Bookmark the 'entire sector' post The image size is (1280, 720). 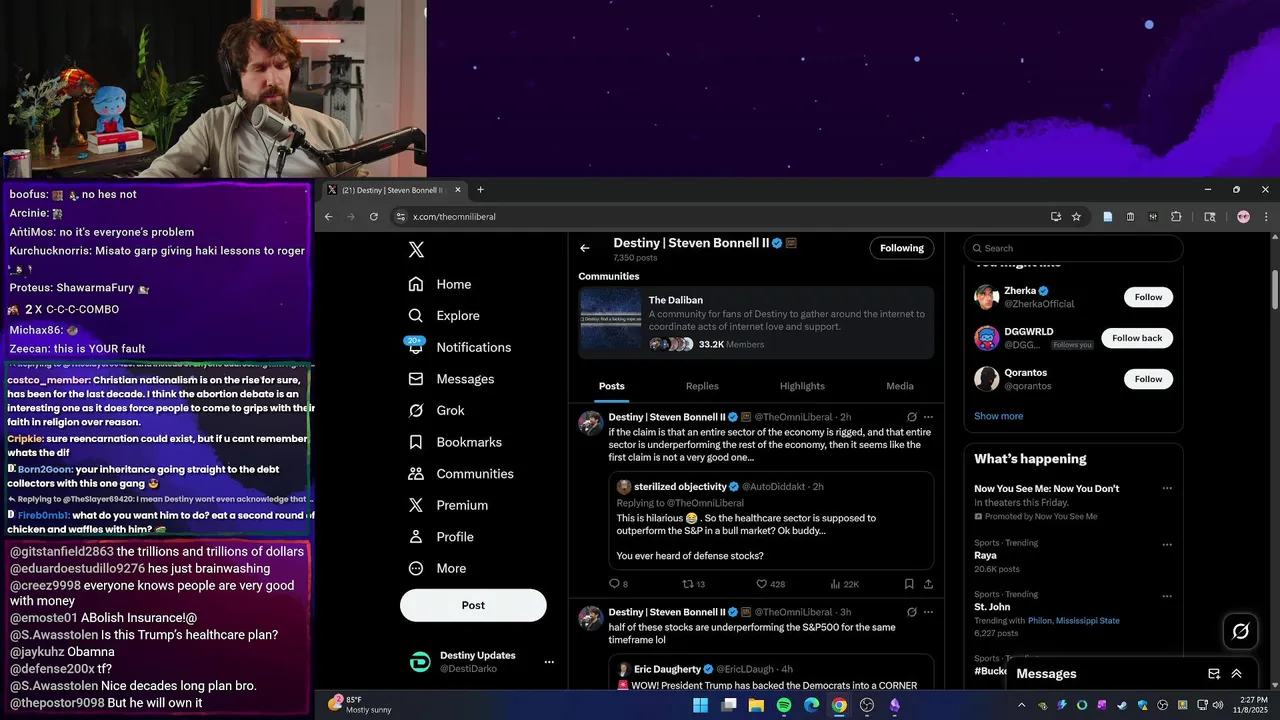tap(909, 584)
